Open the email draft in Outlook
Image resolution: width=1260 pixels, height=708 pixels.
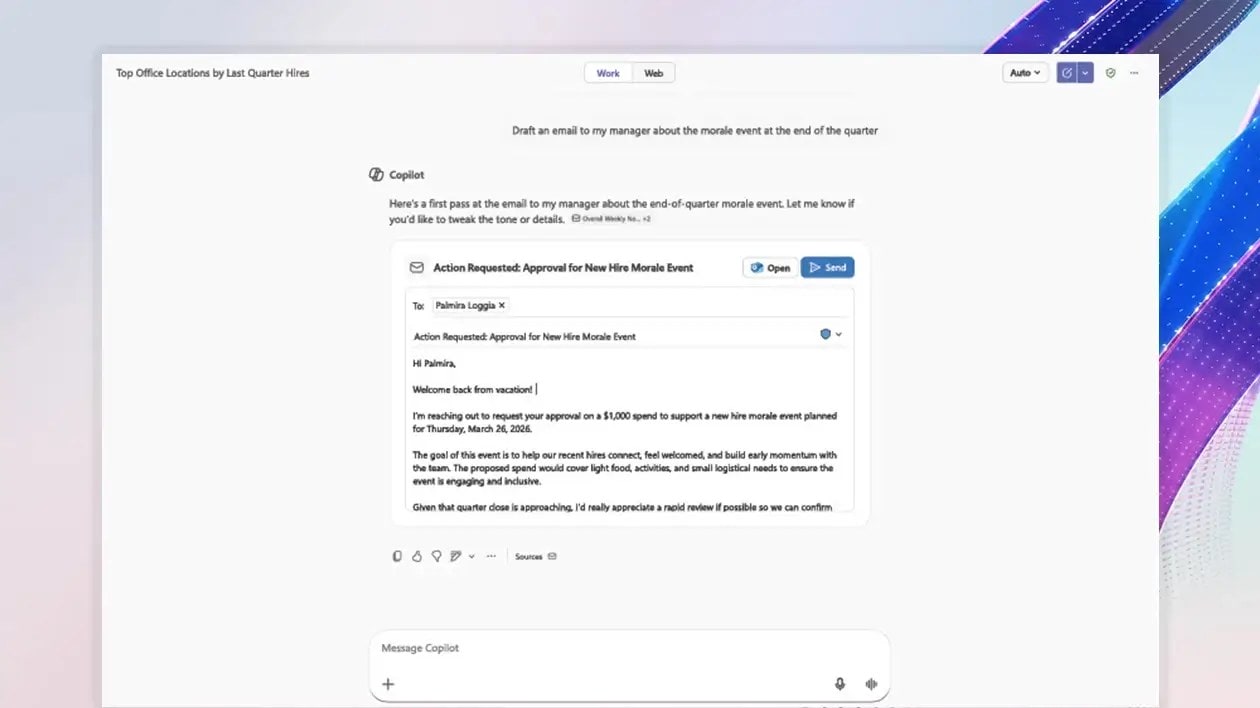click(x=769, y=267)
